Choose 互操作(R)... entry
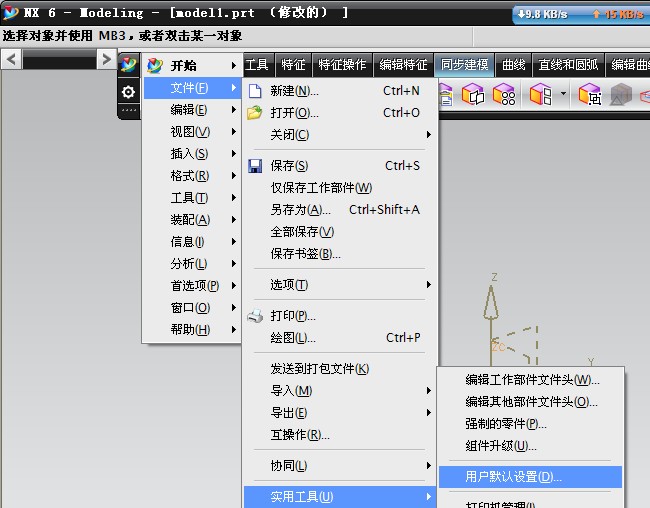The image size is (650, 508). pyautogui.click(x=340, y=435)
